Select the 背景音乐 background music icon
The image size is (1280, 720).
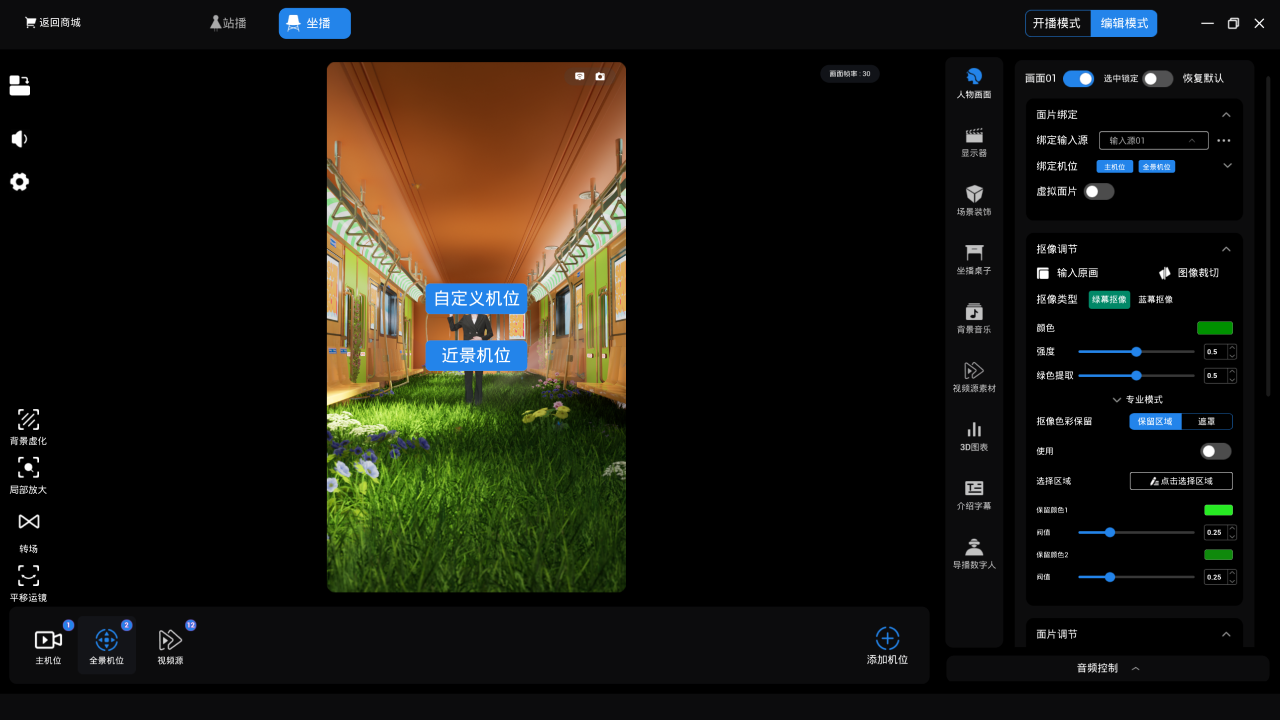[974, 312]
